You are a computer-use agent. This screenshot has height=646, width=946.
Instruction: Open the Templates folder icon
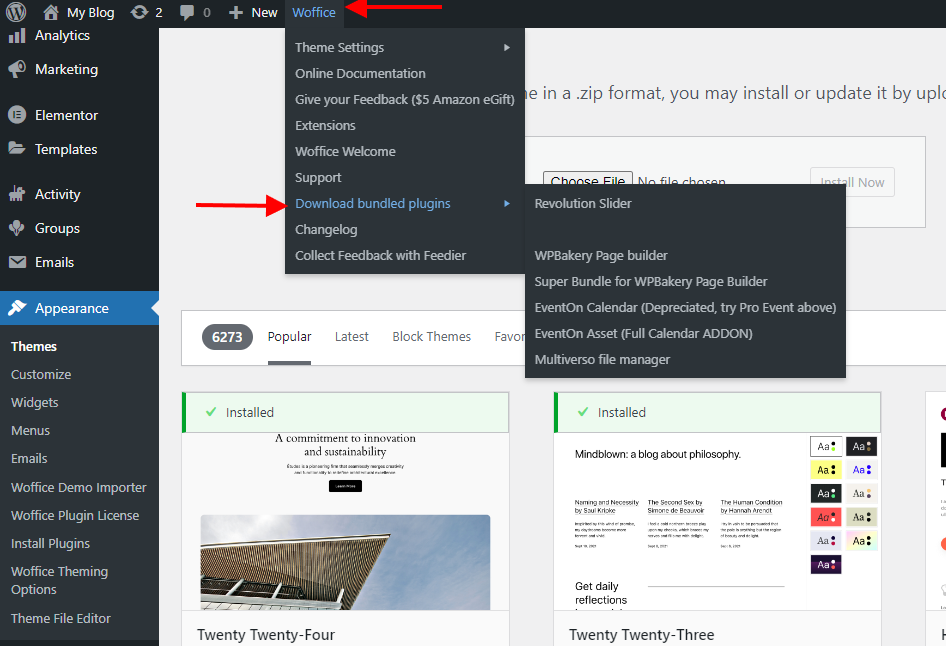17,149
